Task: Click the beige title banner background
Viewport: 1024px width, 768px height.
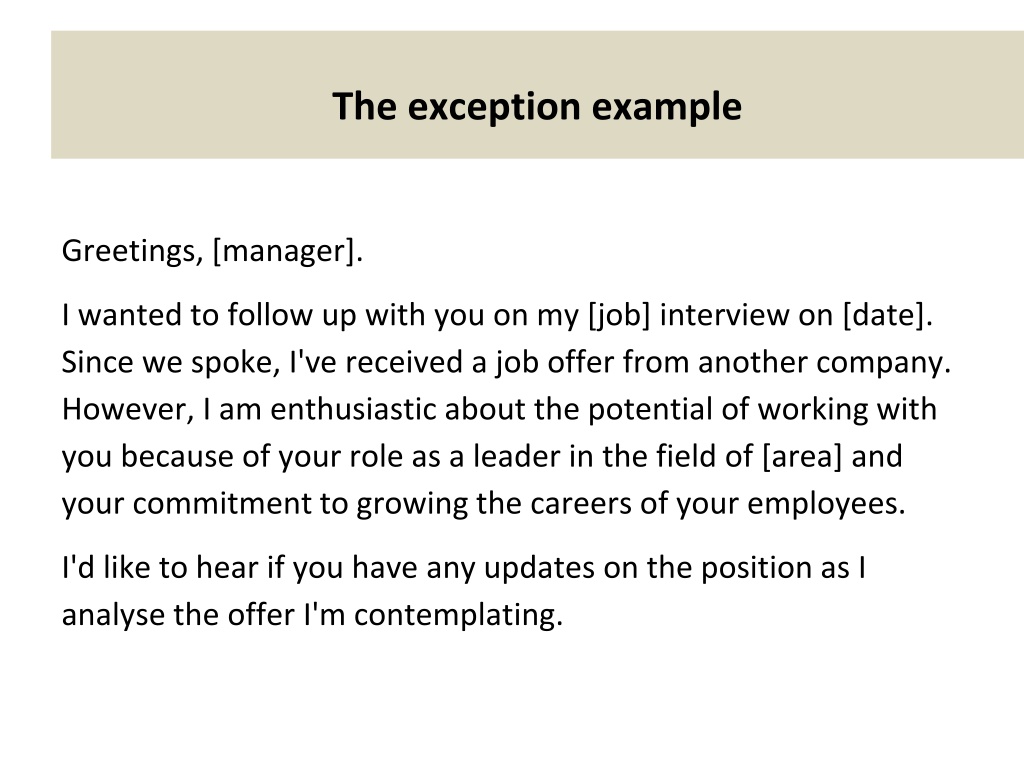Action: click(537, 94)
